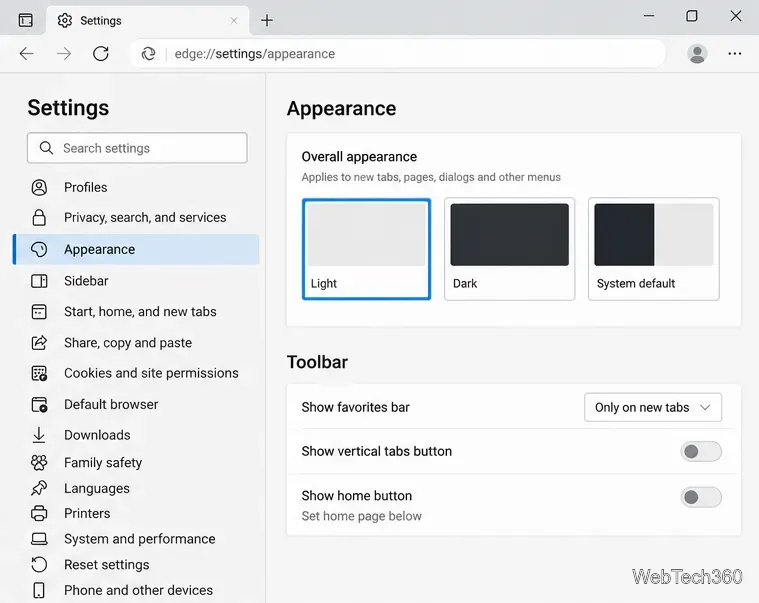Image resolution: width=759 pixels, height=603 pixels.
Task: Click the Appearance palette icon
Action: pyautogui.click(x=39, y=249)
